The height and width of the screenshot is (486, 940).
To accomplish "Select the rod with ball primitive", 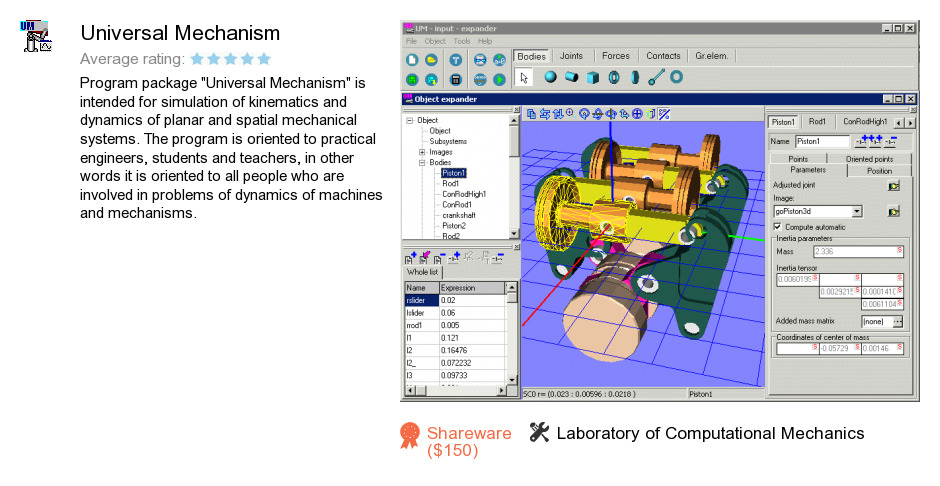I will point(656,77).
